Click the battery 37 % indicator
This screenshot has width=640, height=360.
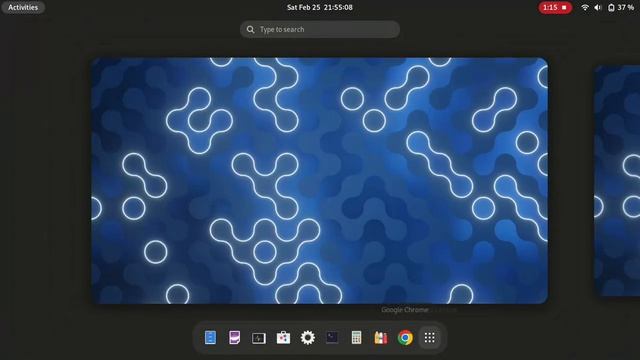621,7
